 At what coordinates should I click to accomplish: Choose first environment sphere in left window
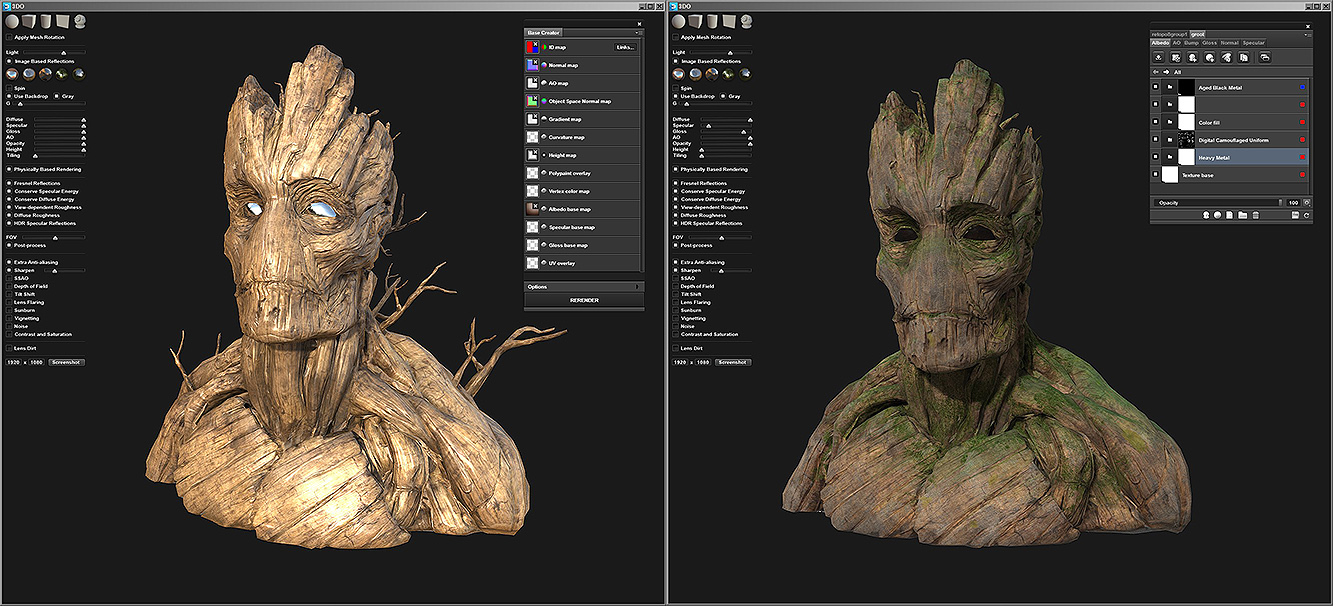pos(13,74)
